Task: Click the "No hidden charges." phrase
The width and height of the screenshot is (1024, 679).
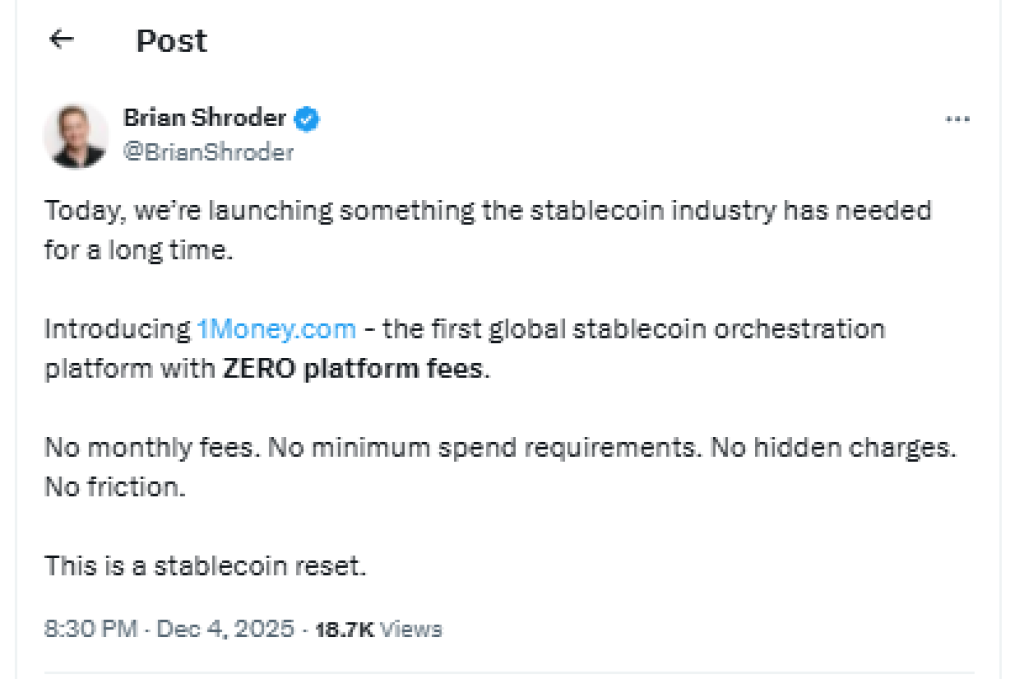Action: coord(833,448)
